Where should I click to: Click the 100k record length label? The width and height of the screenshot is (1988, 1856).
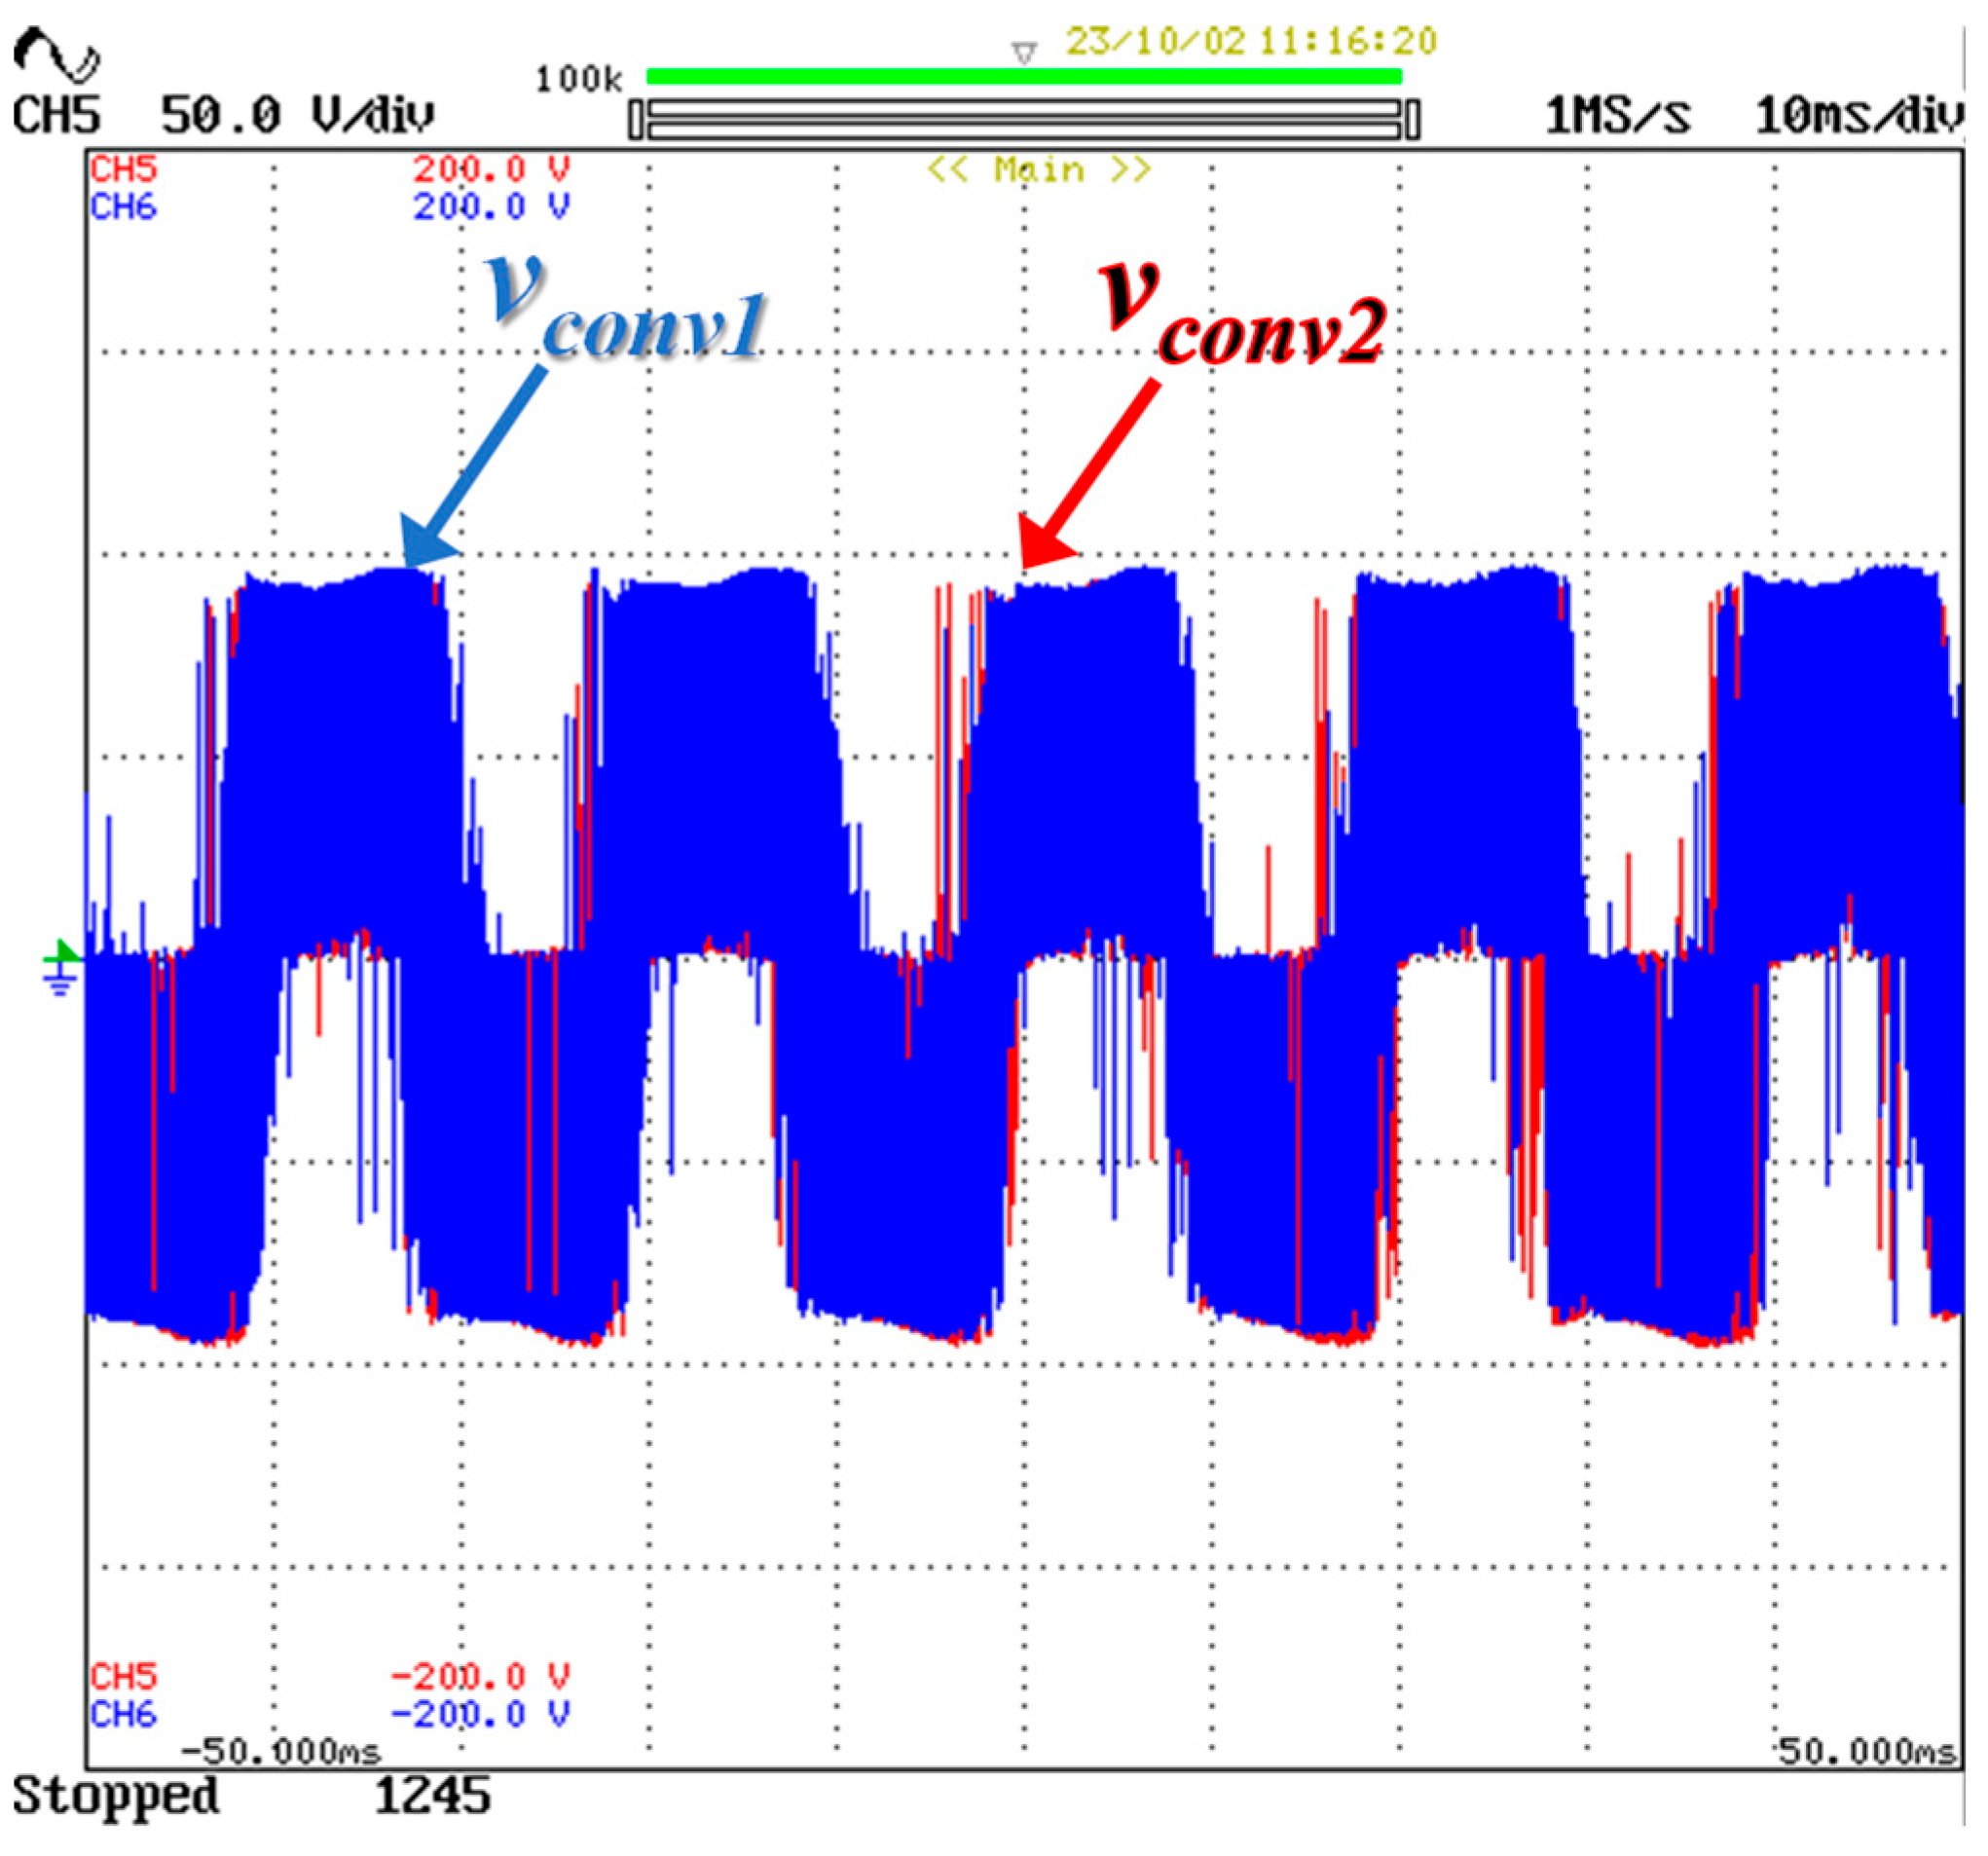tap(578, 80)
